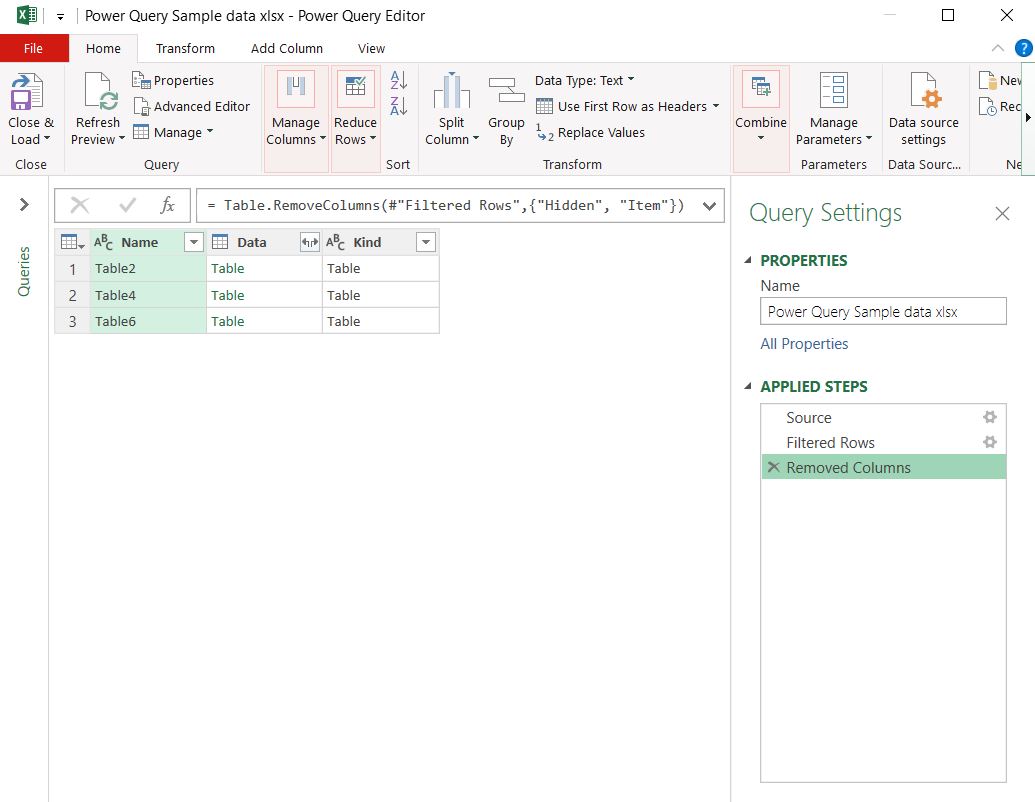Viewport: 1035px width, 802px height.
Task: Click the Table link in Table2 row Data
Action: [228, 268]
